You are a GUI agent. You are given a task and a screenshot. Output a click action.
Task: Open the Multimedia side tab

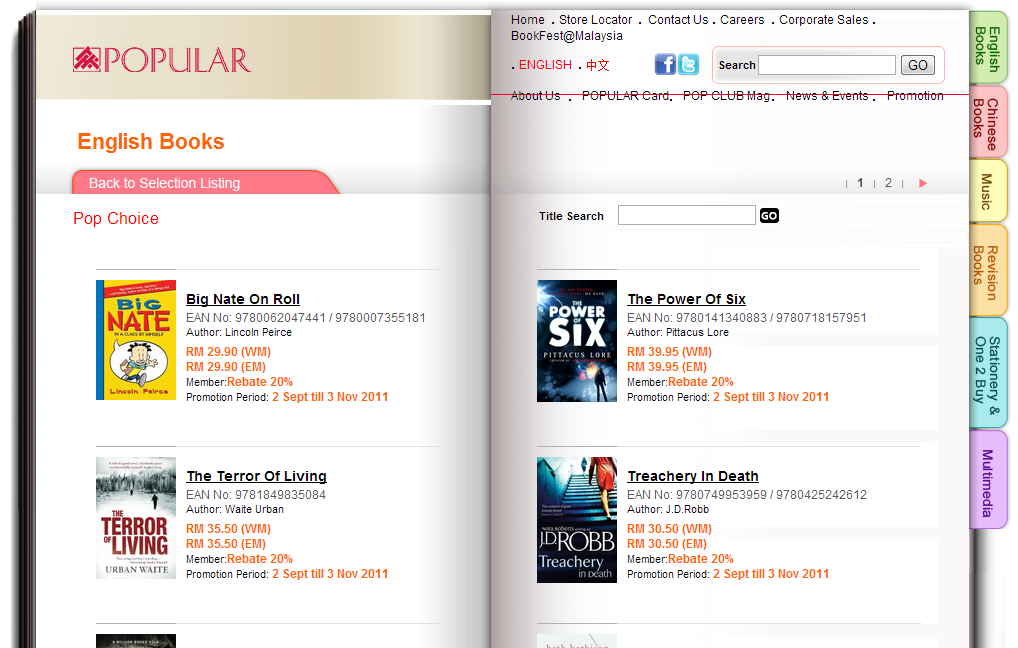pos(987,481)
